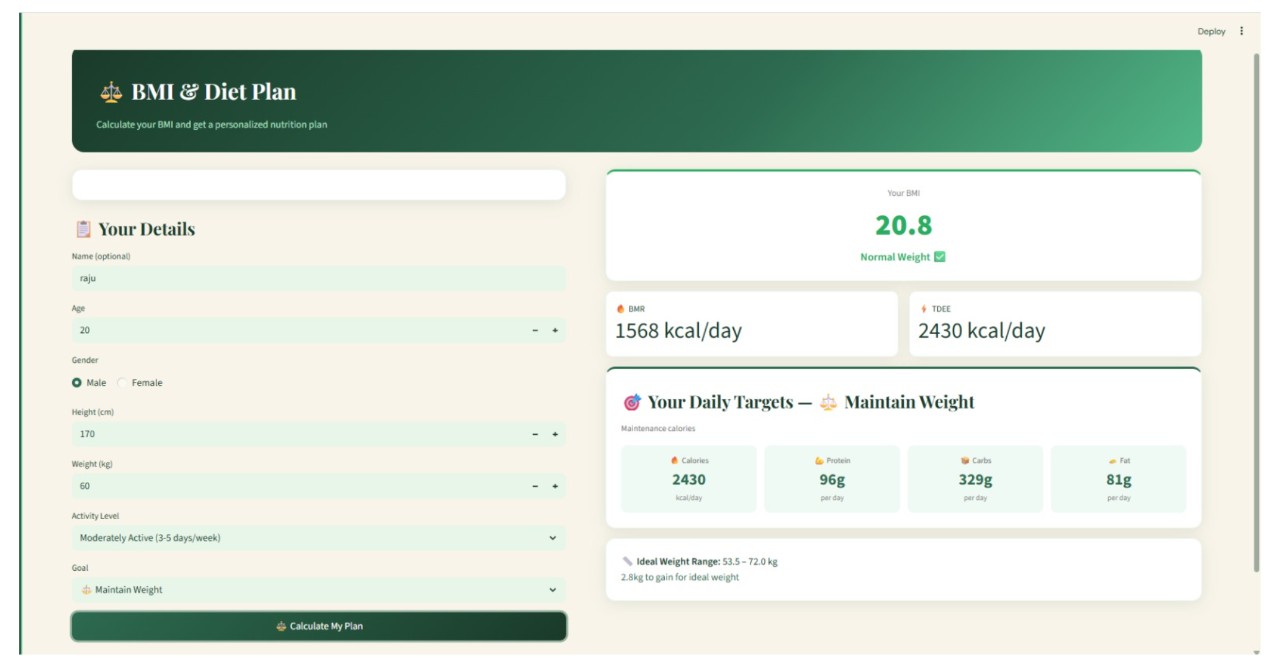Click the 81g fat value
Screen dimensions: 1286x670
(x=1119, y=480)
